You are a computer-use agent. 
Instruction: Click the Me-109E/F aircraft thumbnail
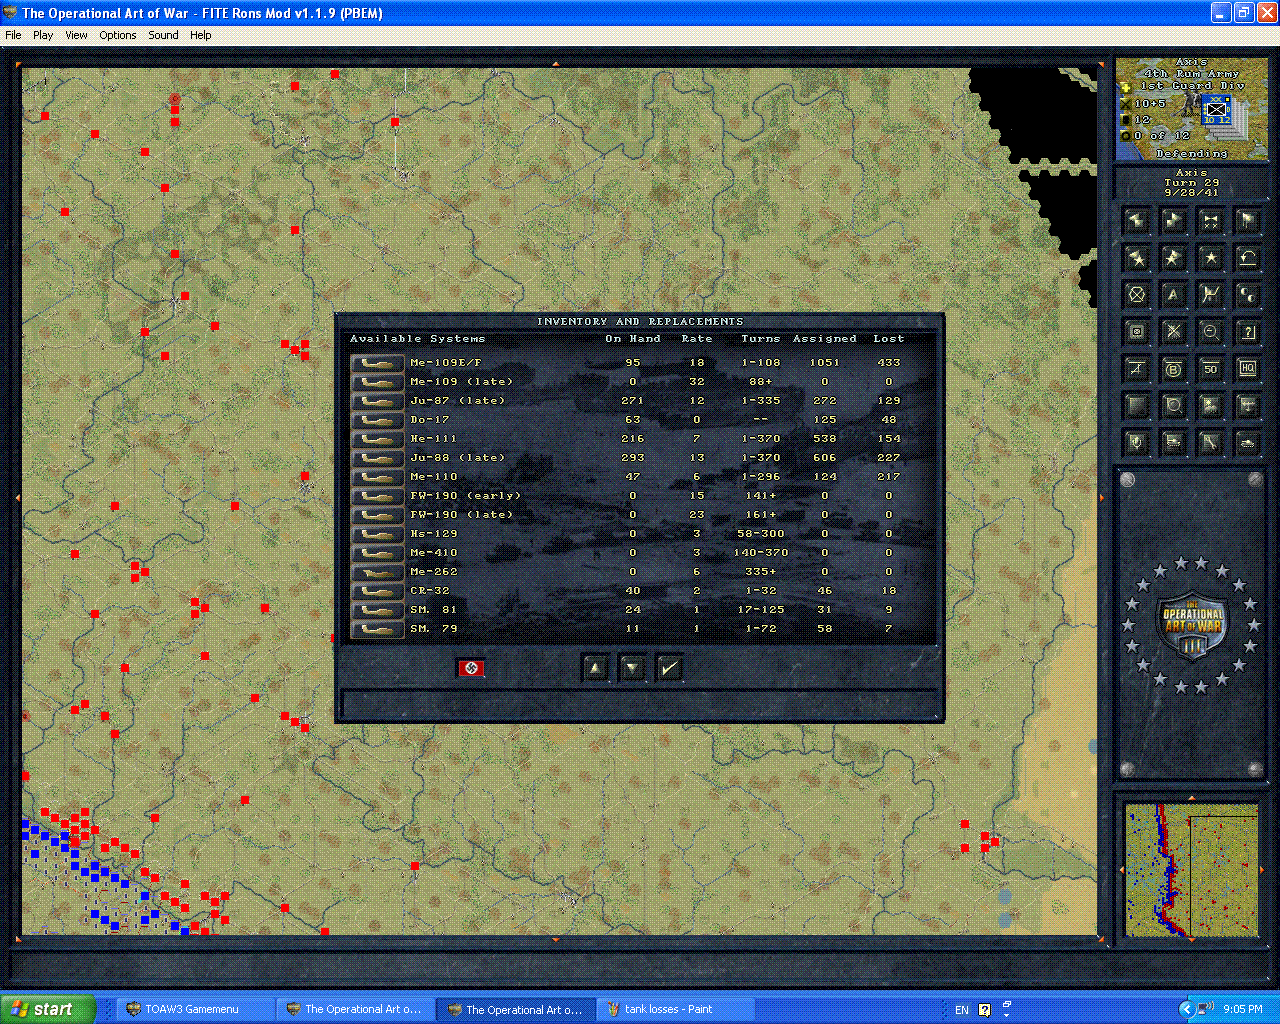pos(376,362)
